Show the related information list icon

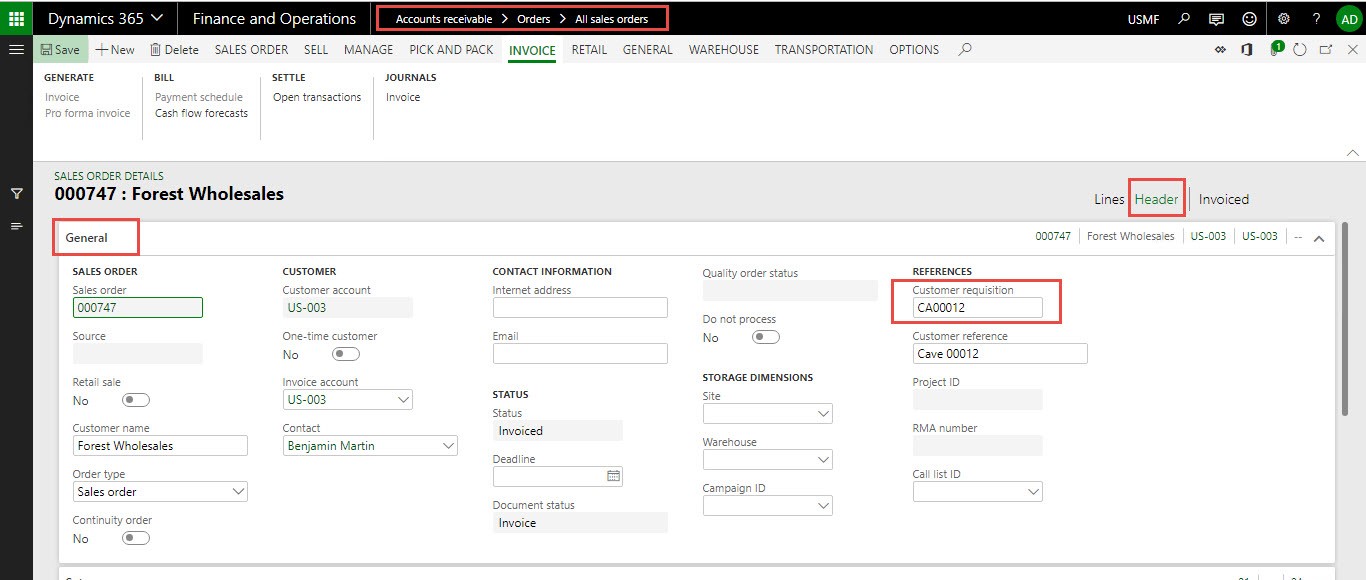16,226
